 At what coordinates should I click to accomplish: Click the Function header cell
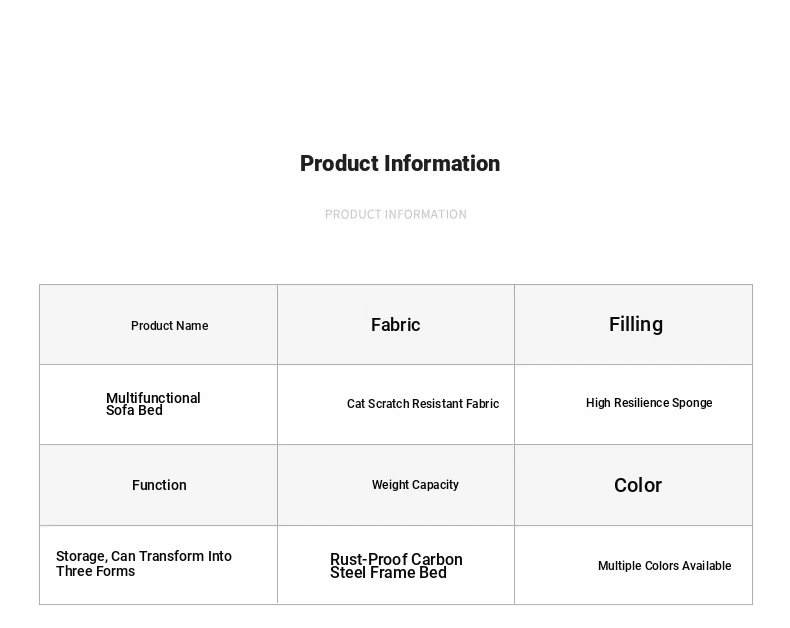[x=159, y=485]
